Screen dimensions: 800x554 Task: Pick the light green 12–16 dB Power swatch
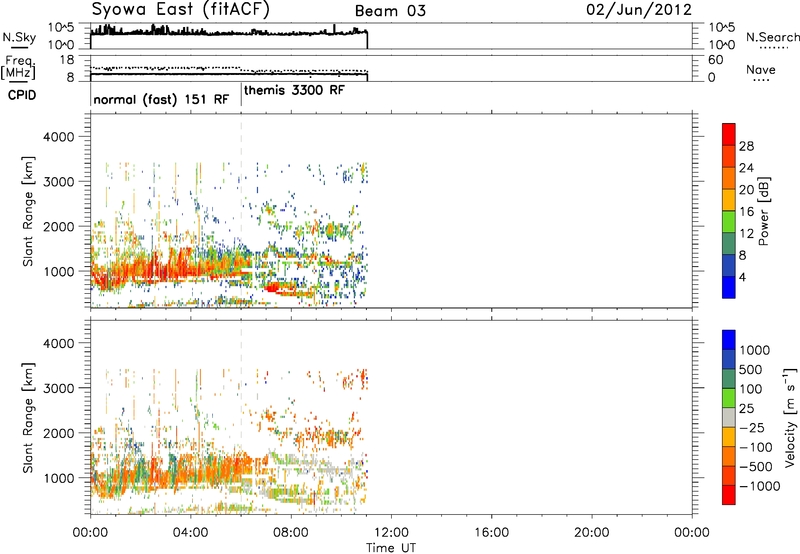[x=729, y=221]
